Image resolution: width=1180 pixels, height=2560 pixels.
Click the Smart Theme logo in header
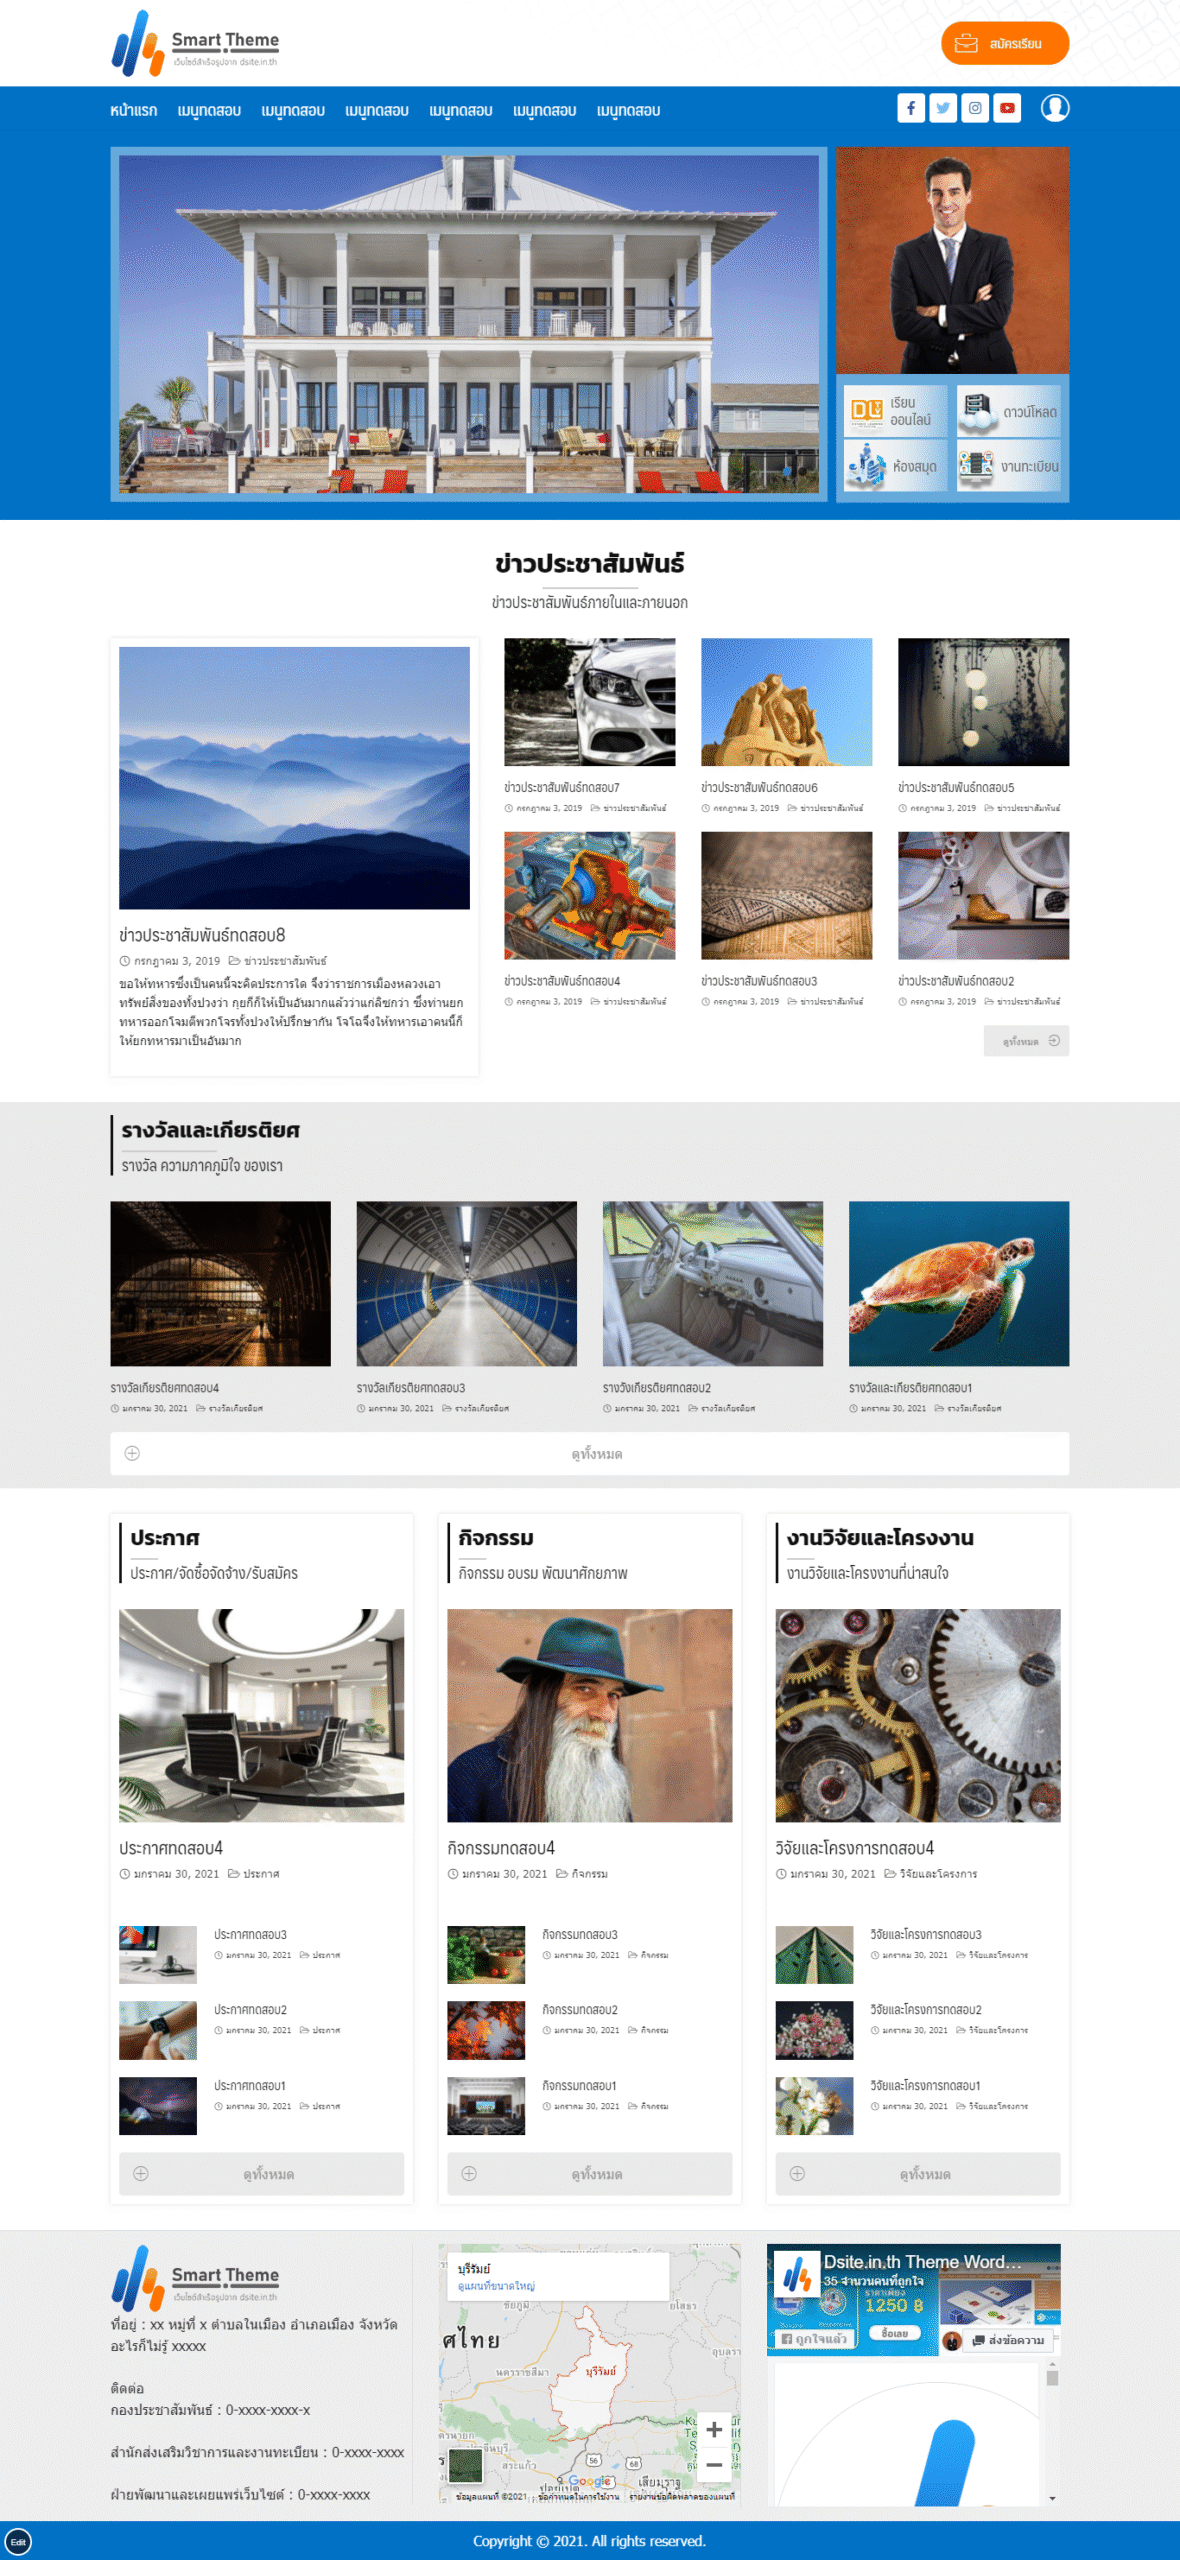point(195,43)
